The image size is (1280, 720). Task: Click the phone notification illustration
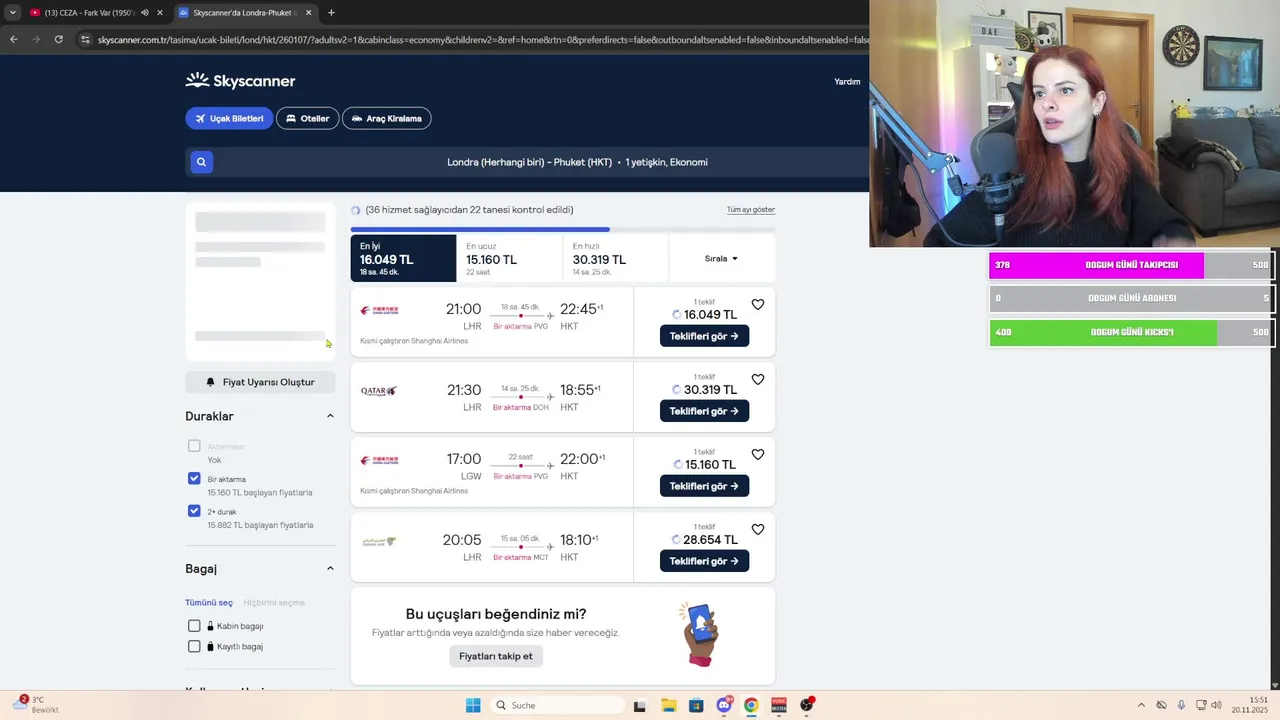[701, 634]
